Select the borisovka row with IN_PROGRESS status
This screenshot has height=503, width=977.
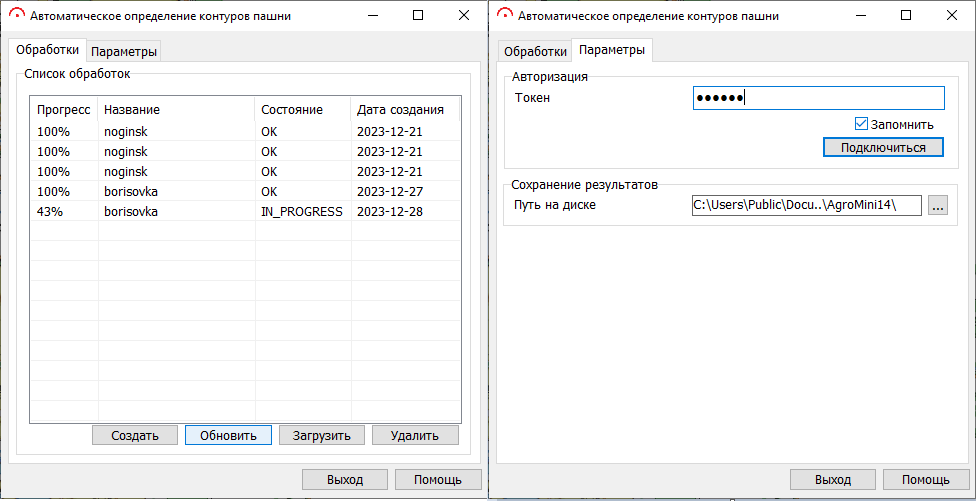(245, 211)
